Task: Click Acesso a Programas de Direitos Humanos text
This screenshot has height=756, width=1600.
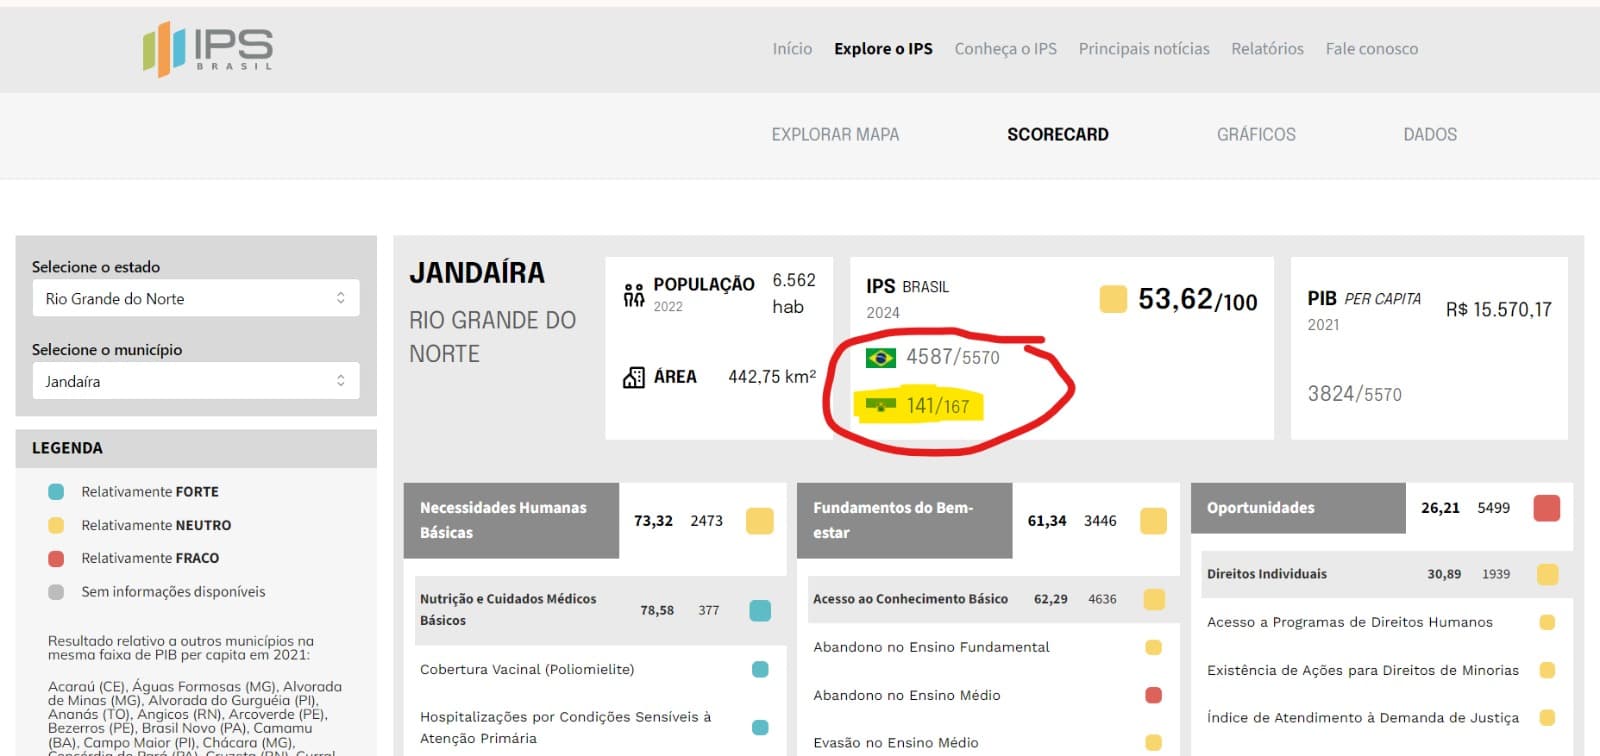Action: tap(1350, 622)
